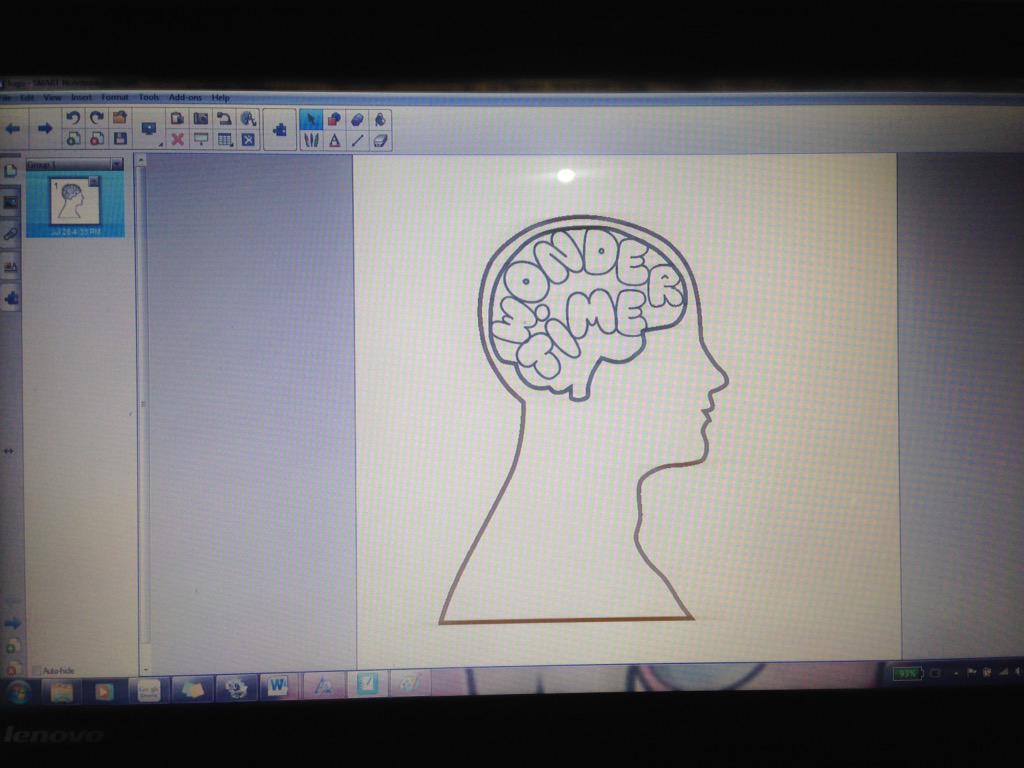Viewport: 1024px width, 768px height.
Task: Enable the Auto-hide checkbox
Action: click(37, 671)
